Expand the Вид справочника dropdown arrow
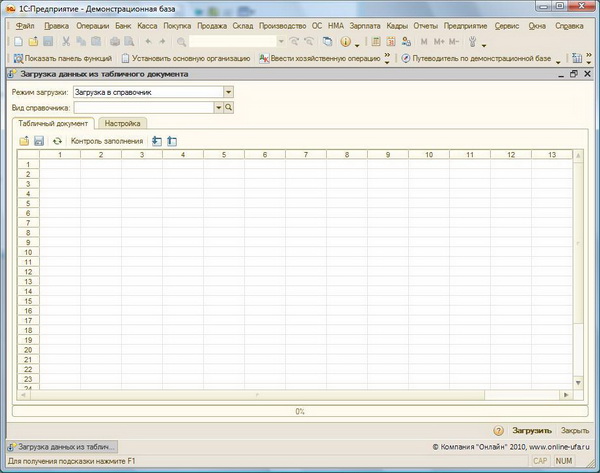Screen dimensions: 600x473 (218, 108)
